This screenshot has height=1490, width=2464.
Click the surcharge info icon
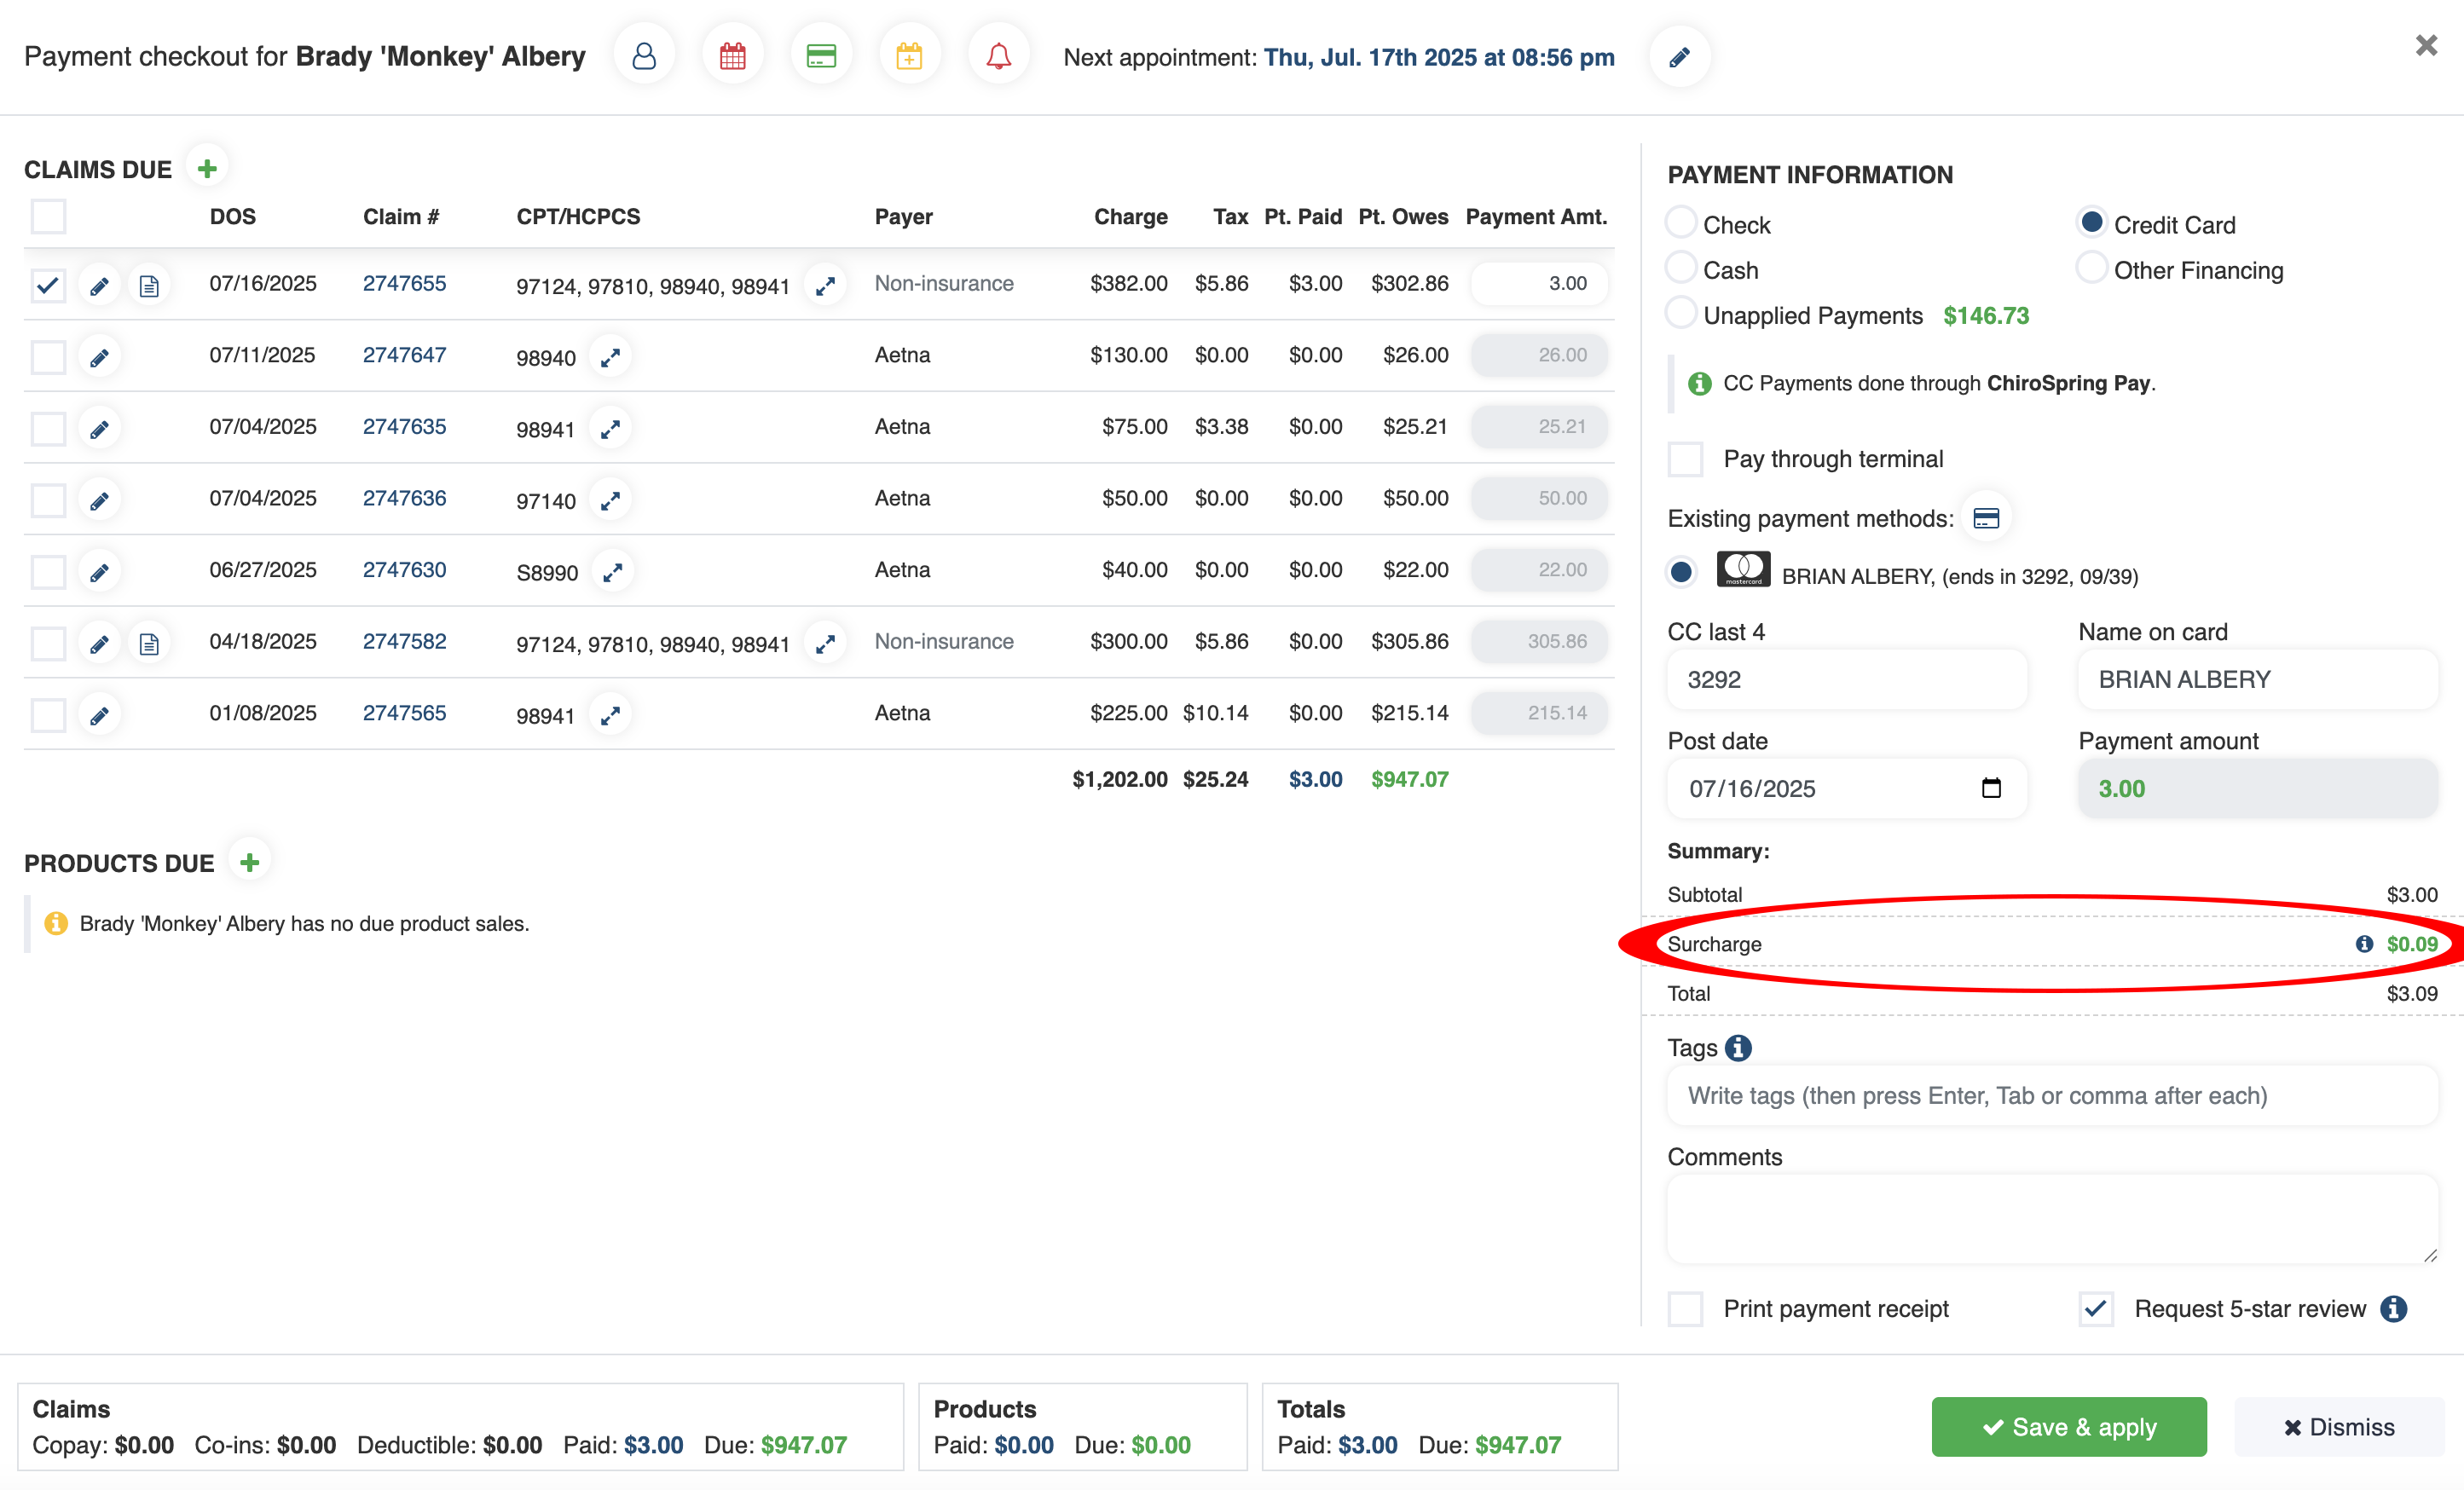click(2364, 944)
